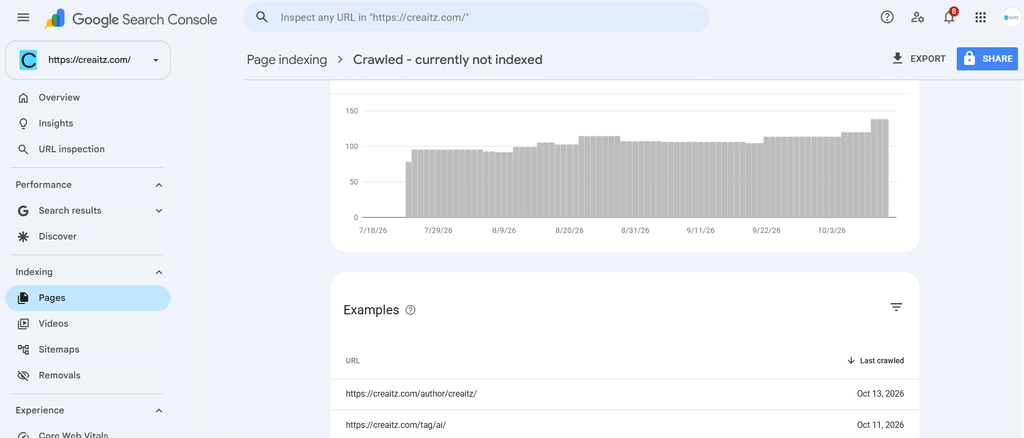Open the hamburger main menu

tap(24, 18)
